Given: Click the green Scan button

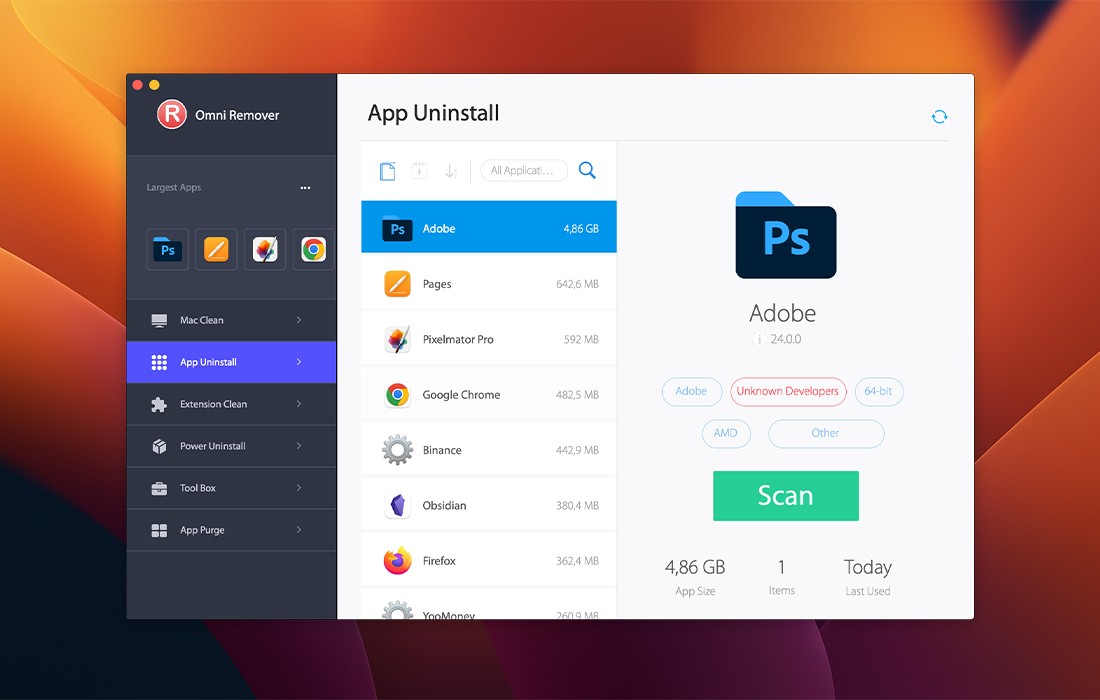Looking at the screenshot, I should [x=786, y=496].
